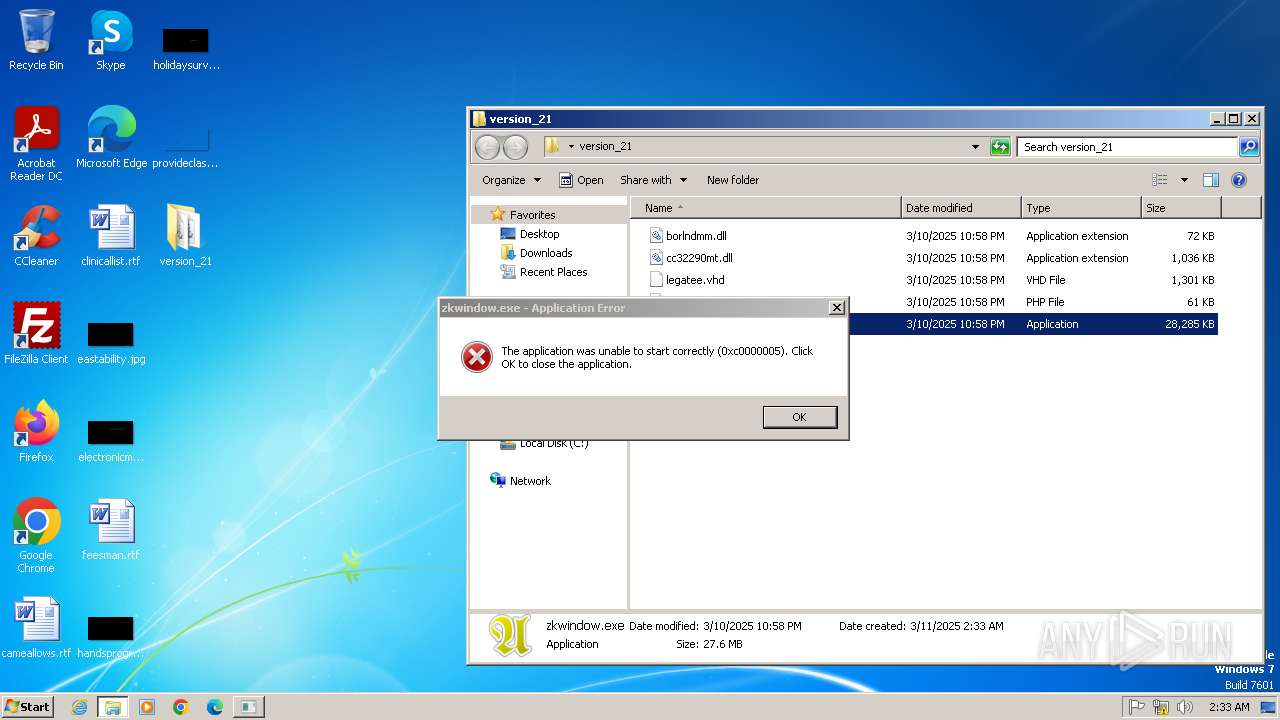Select the eastability.jpg desktop file
The height and width of the screenshot is (720, 1280).
click(x=111, y=340)
